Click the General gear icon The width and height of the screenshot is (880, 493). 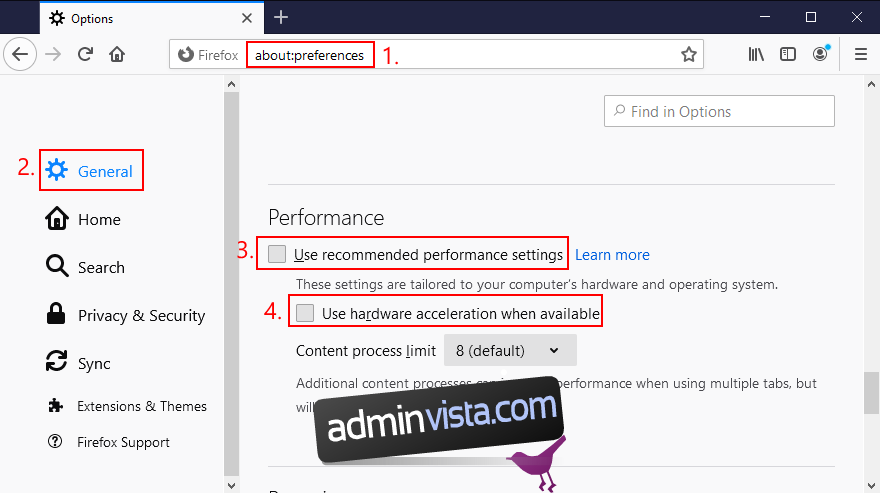click(x=57, y=170)
